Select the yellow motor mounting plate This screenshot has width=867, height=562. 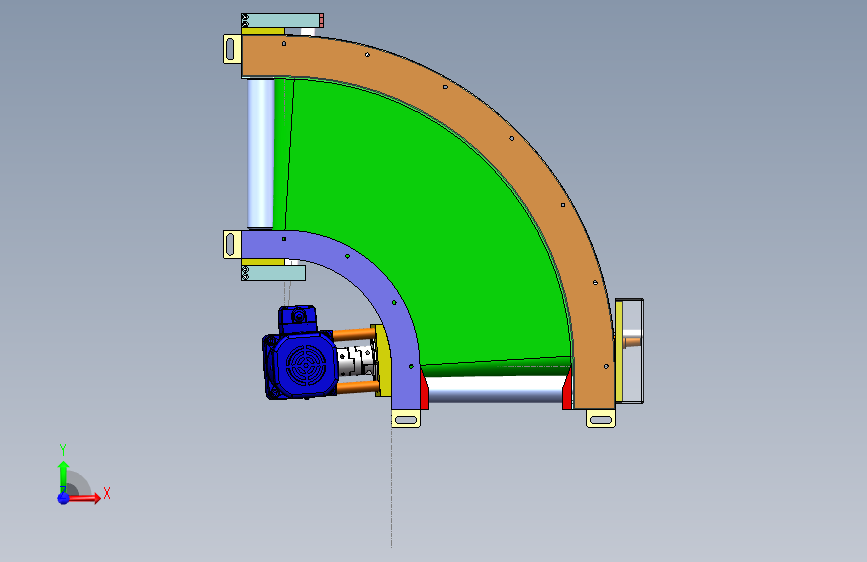click(x=383, y=361)
